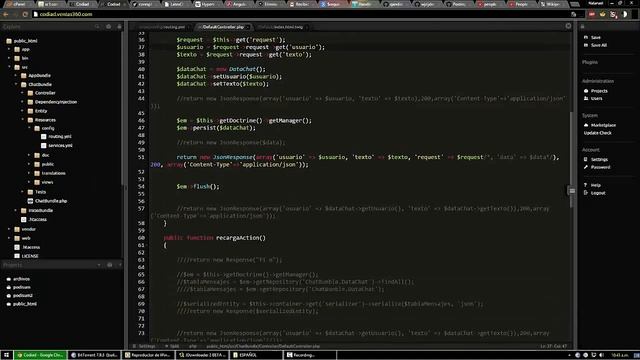Screen dimensions: 640x360
Task: Click the routing.yml file icon
Action: point(44,136)
